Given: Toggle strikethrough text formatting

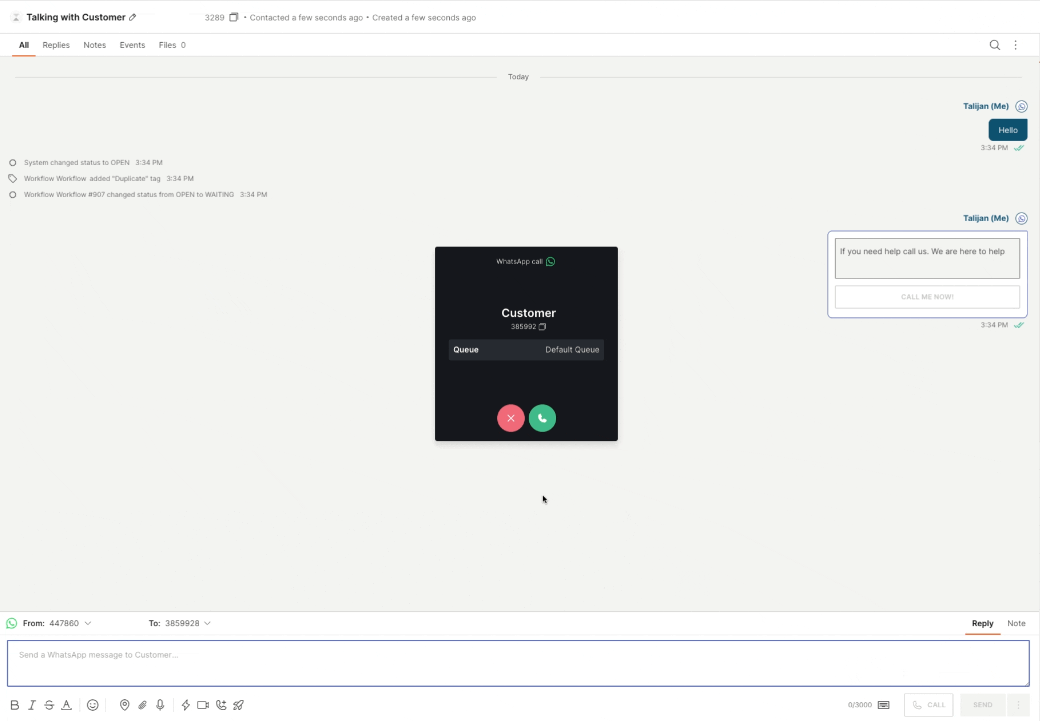Looking at the screenshot, I should tap(49, 705).
